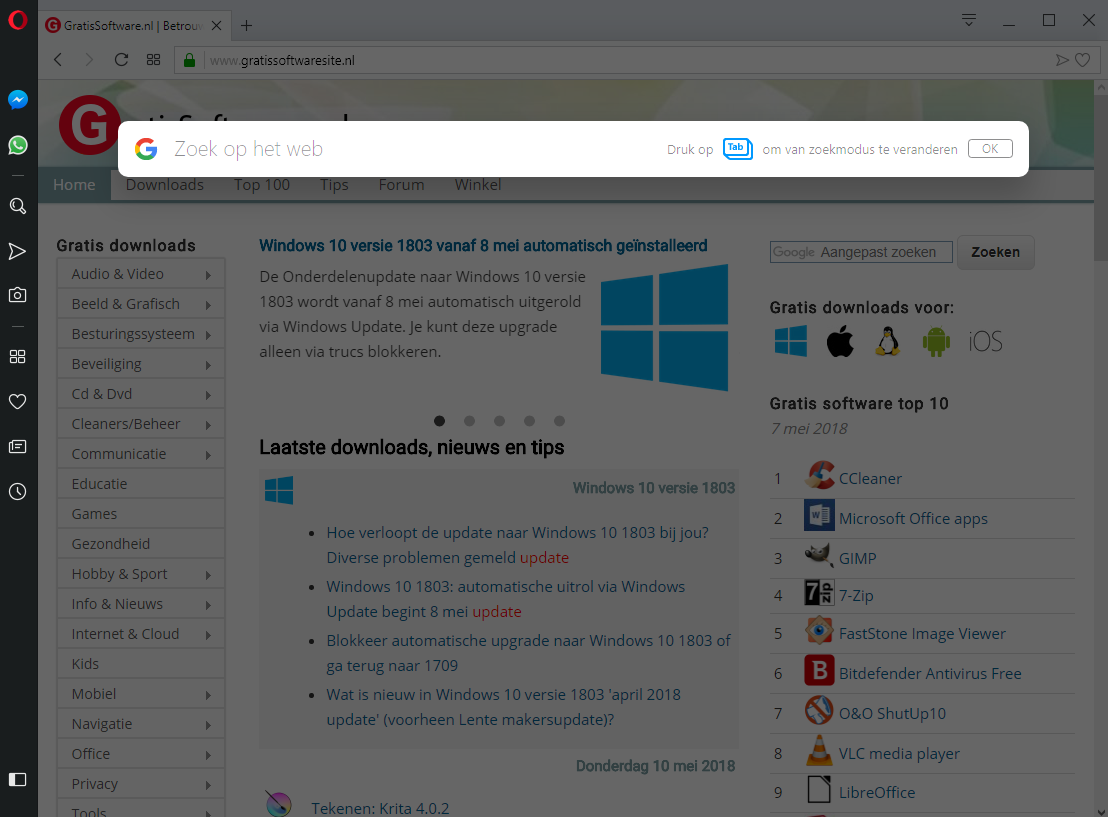This screenshot has height=817, width=1108.
Task: Open personal news icon in sidebar
Action: tap(17, 447)
